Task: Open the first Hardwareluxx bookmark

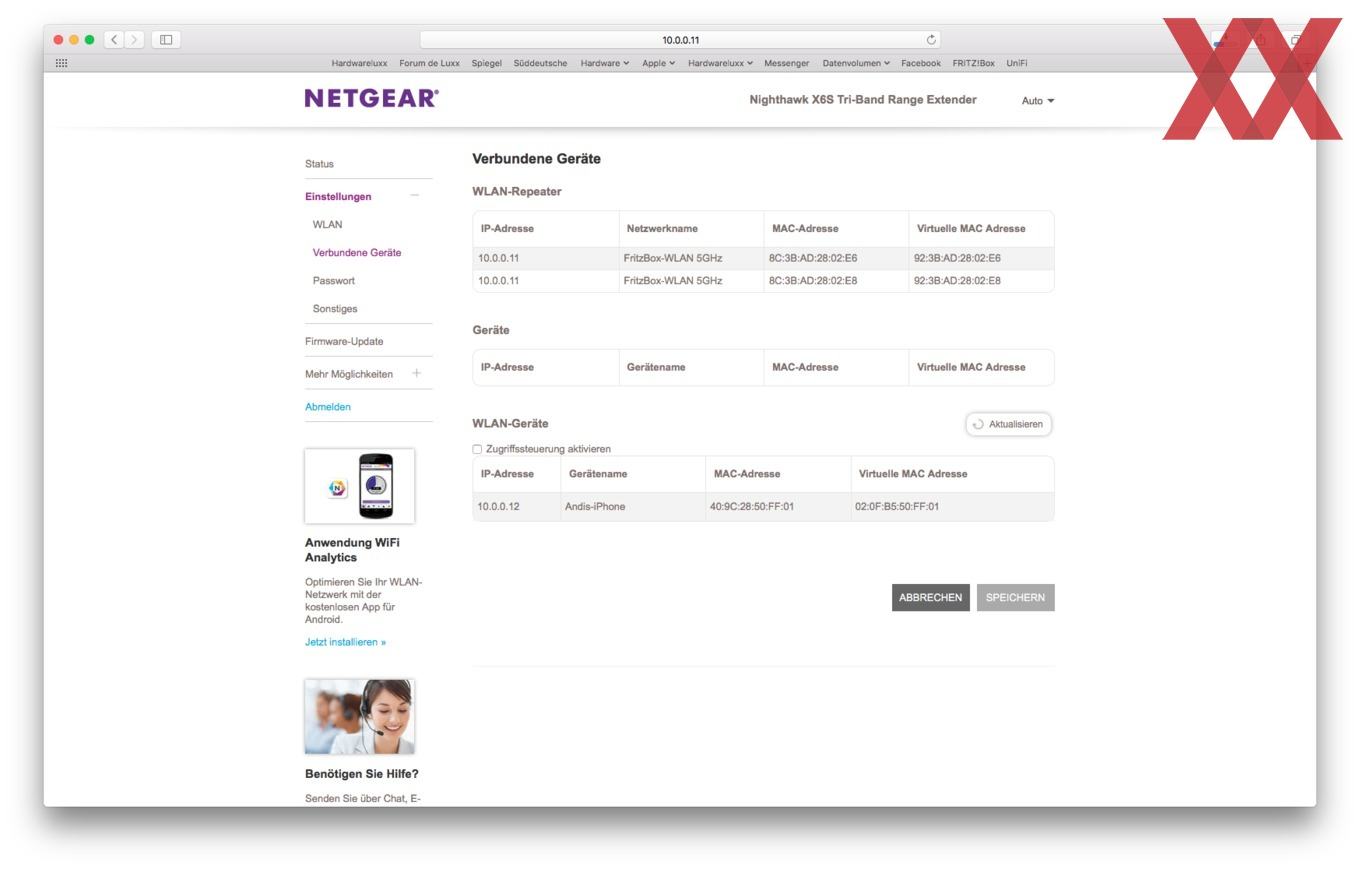Action: pyautogui.click(x=359, y=63)
